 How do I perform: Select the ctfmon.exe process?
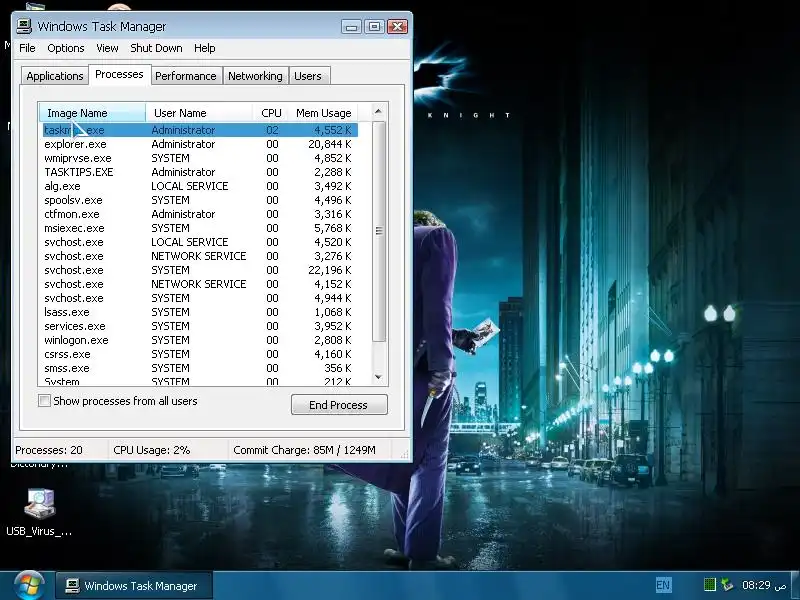[200, 214]
